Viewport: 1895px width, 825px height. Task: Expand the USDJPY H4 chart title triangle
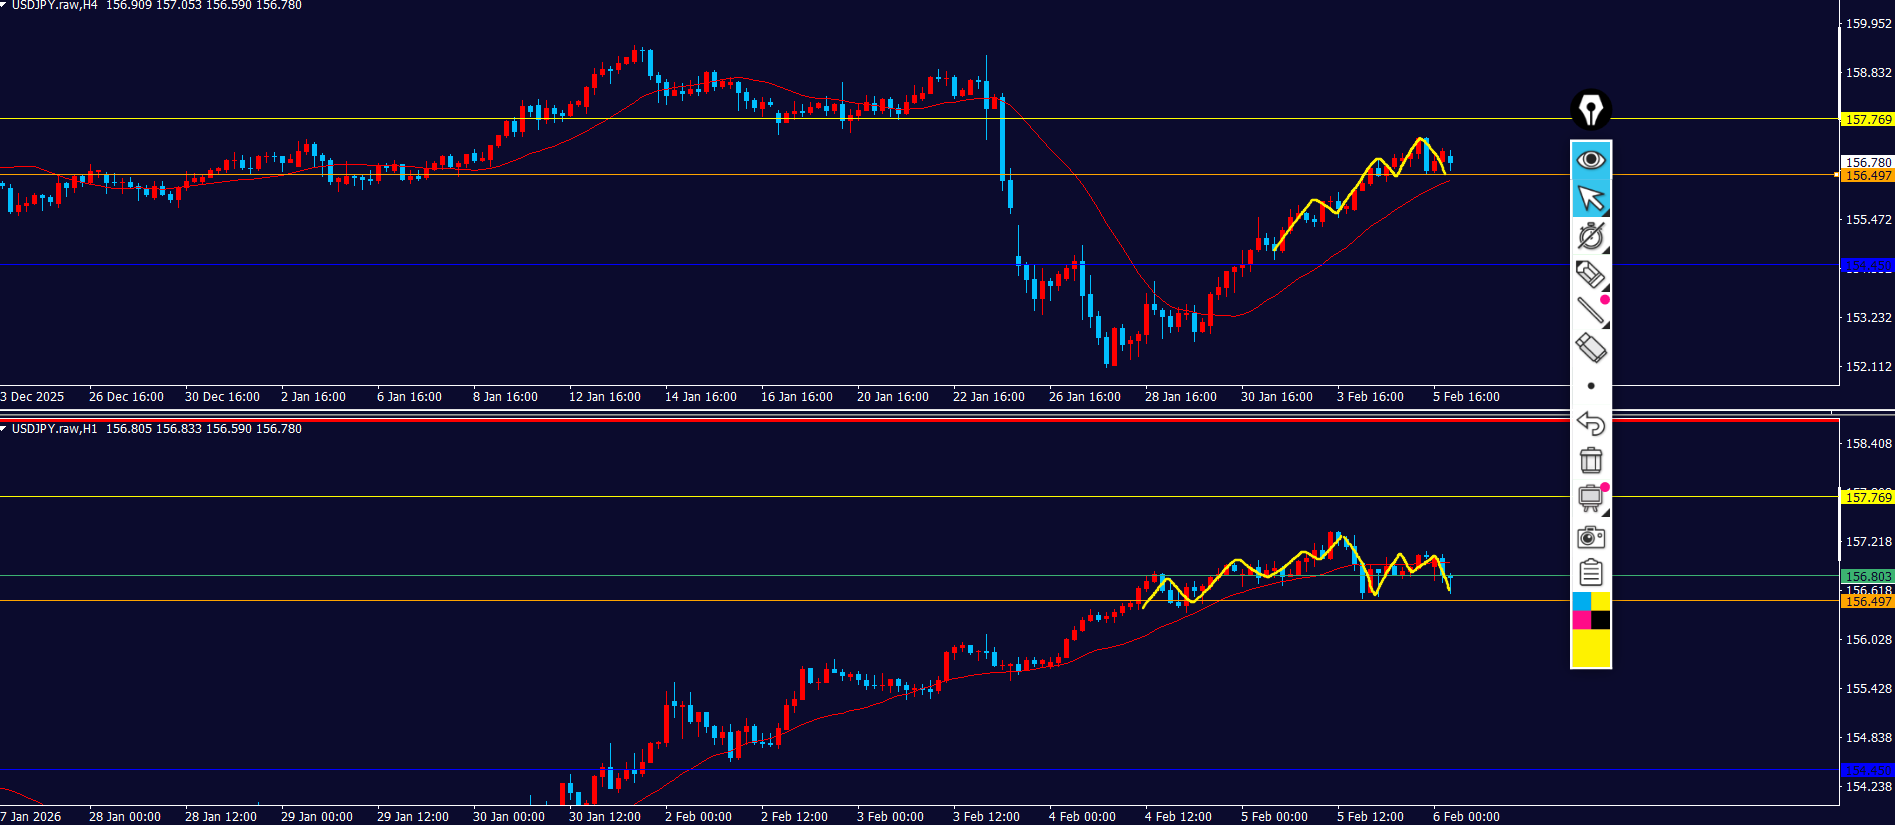(x=4, y=5)
